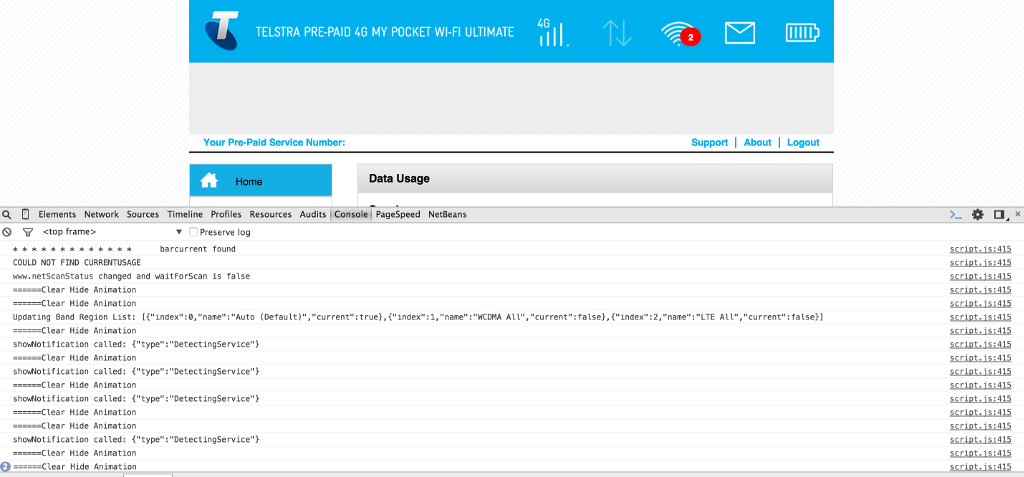This screenshot has width=1024, height=477.
Task: Click the Logout link
Action: 803,142
